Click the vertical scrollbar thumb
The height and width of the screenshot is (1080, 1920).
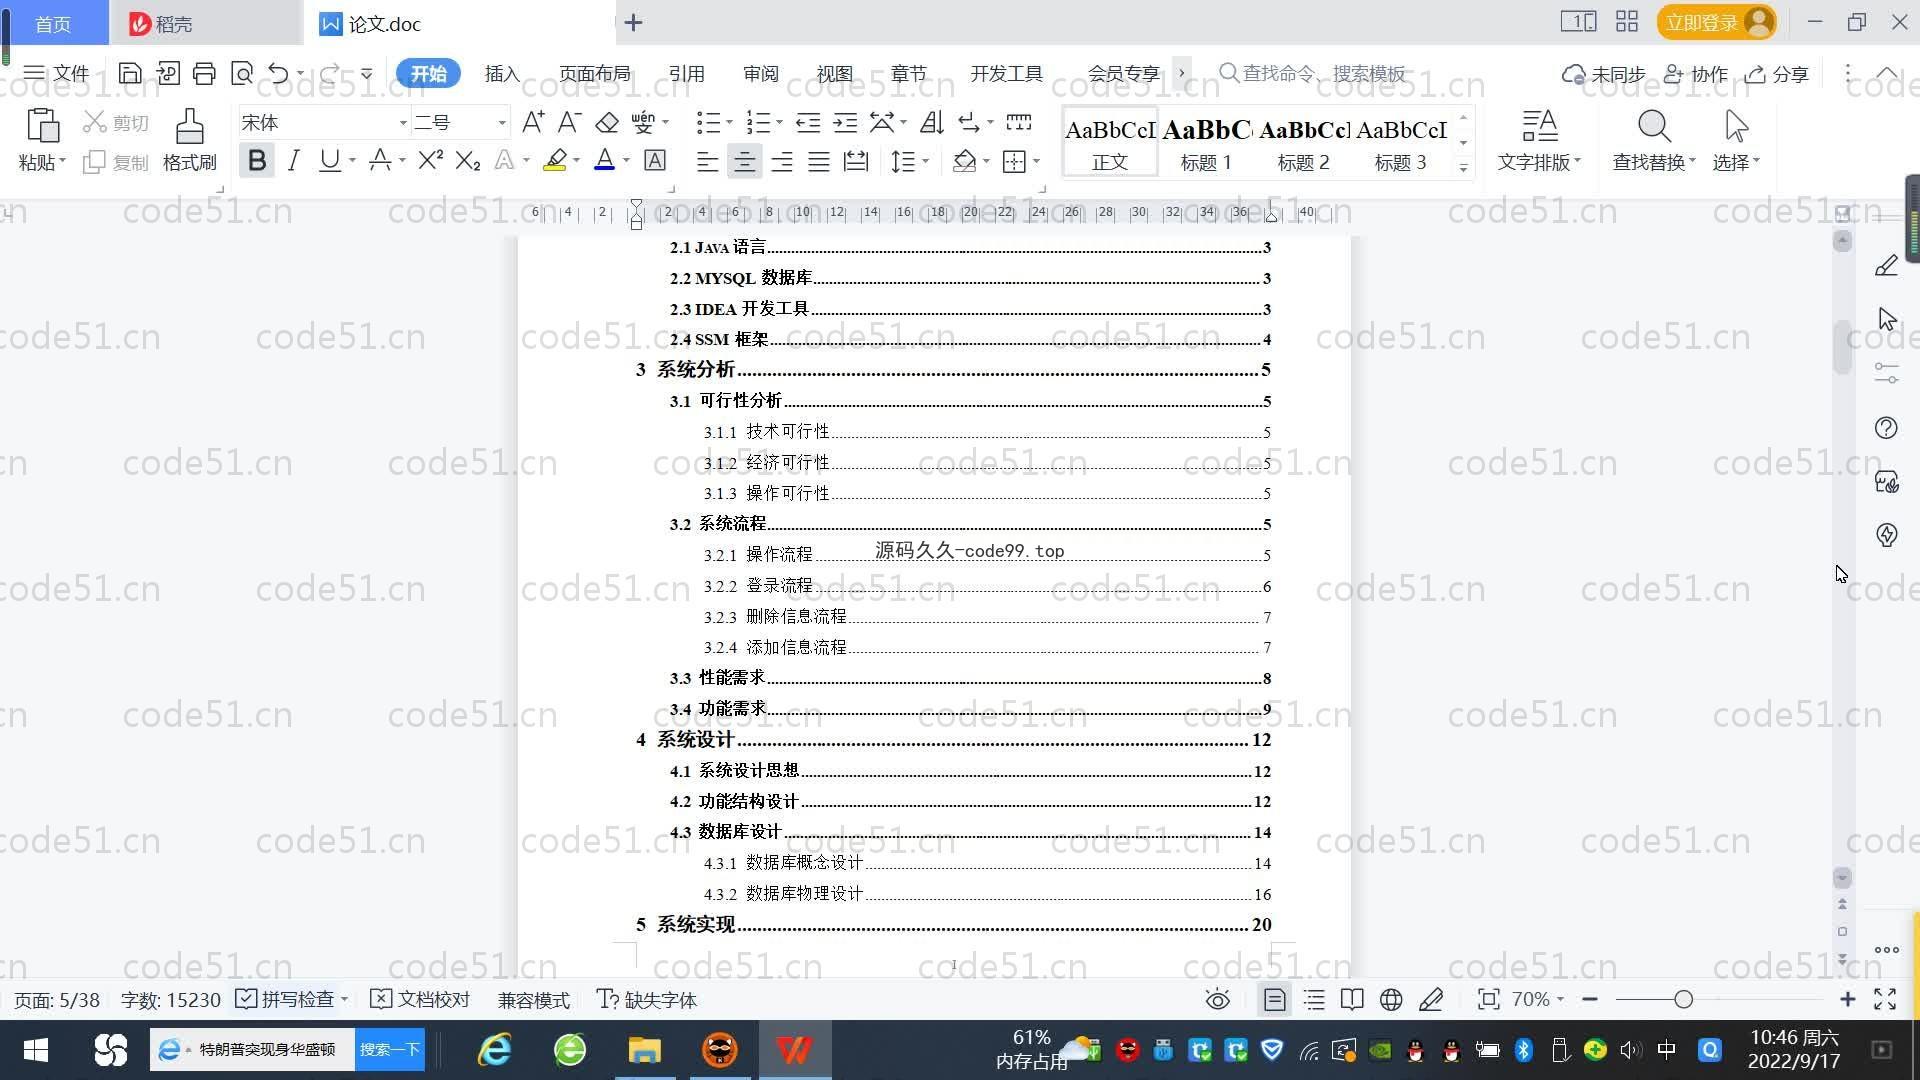(1843, 347)
